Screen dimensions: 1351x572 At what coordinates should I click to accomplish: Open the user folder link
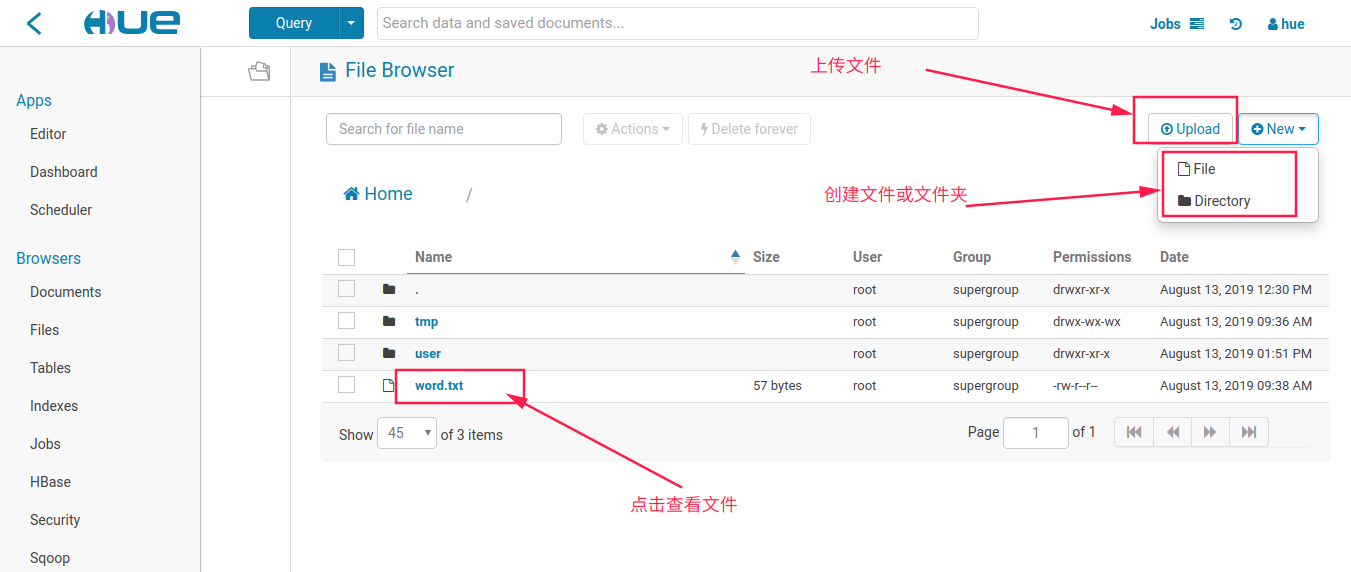(x=428, y=354)
